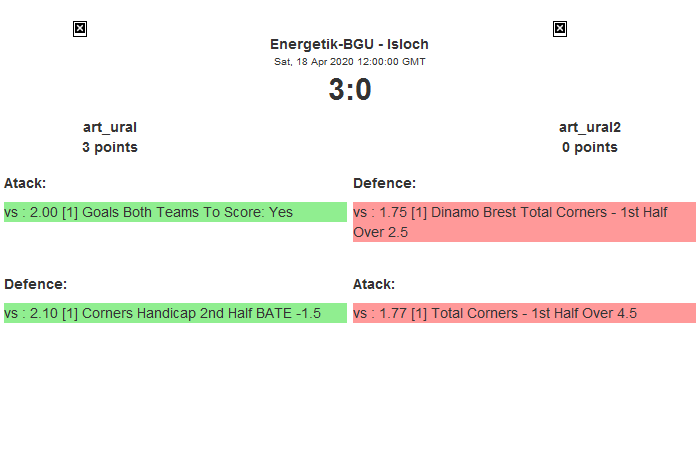Click the 3:0 match score
This screenshot has width=700, height=460.
tap(349, 90)
